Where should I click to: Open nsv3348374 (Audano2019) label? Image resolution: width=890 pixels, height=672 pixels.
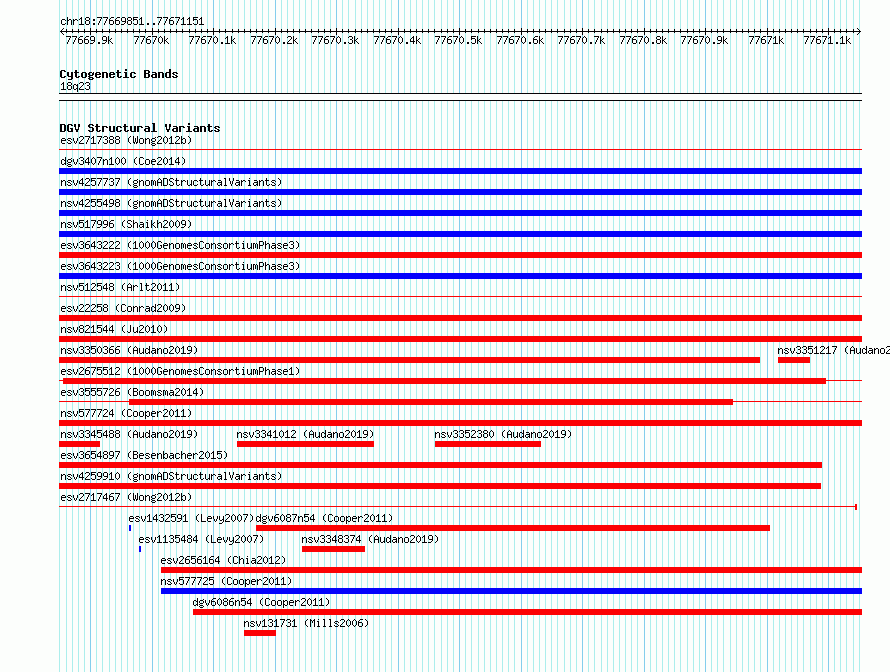click(x=370, y=539)
